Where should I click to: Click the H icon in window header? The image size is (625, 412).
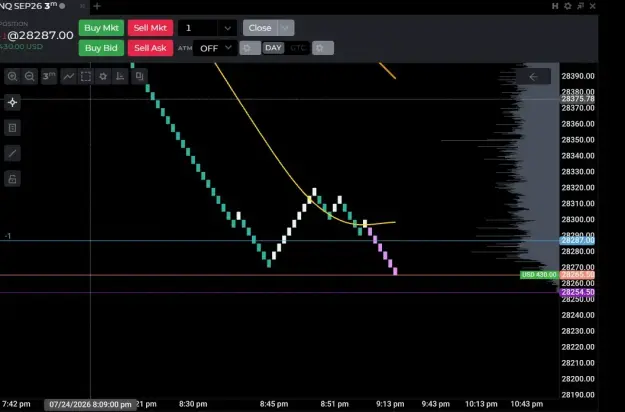(x=555, y=6)
